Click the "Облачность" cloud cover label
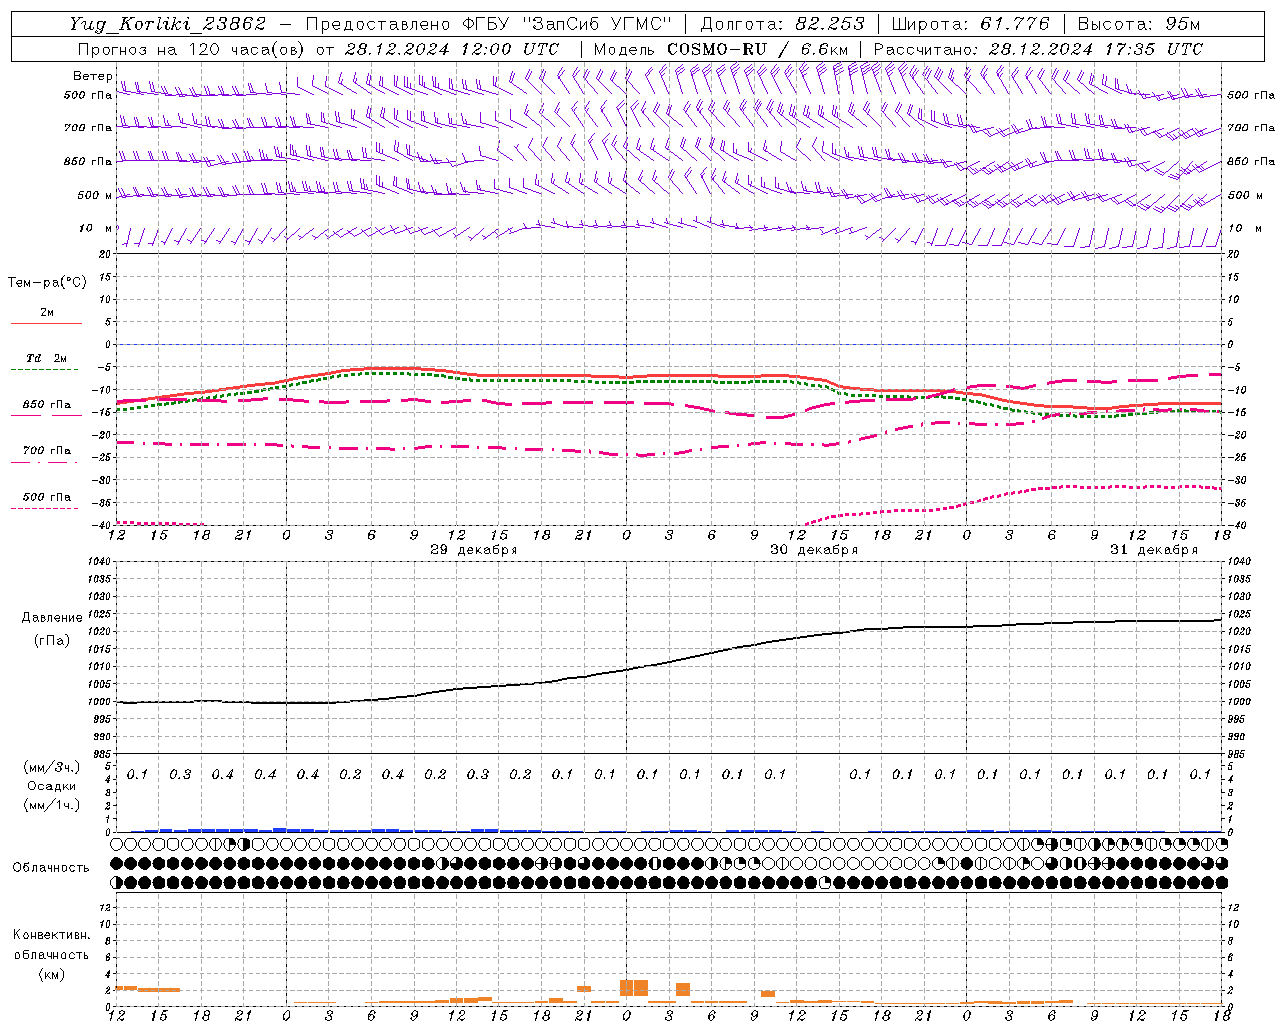 [x=51, y=868]
